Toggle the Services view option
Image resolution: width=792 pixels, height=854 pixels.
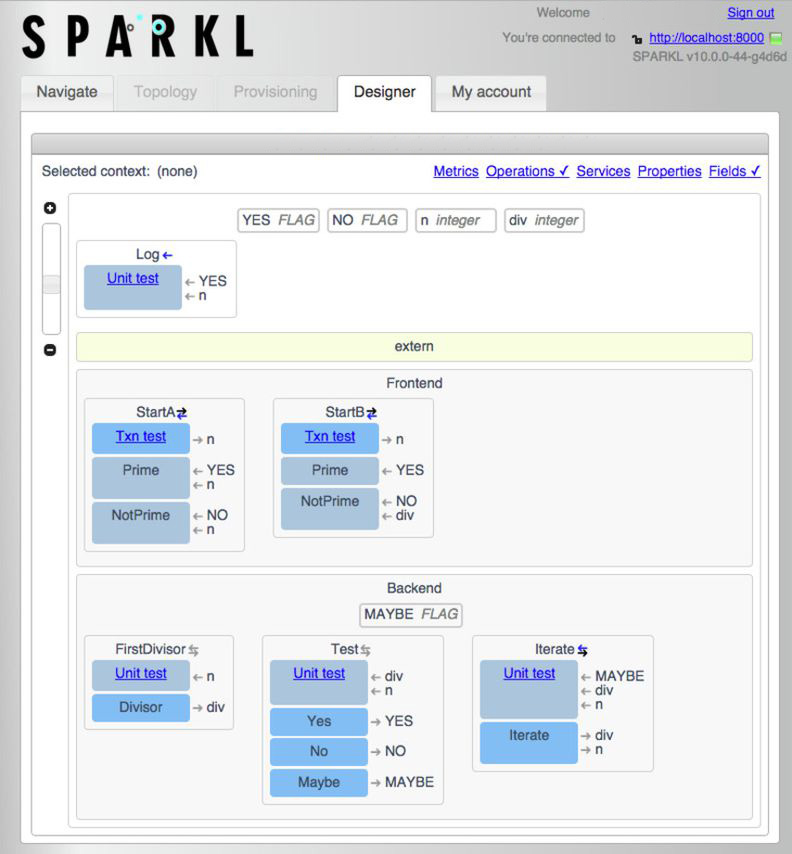(603, 171)
